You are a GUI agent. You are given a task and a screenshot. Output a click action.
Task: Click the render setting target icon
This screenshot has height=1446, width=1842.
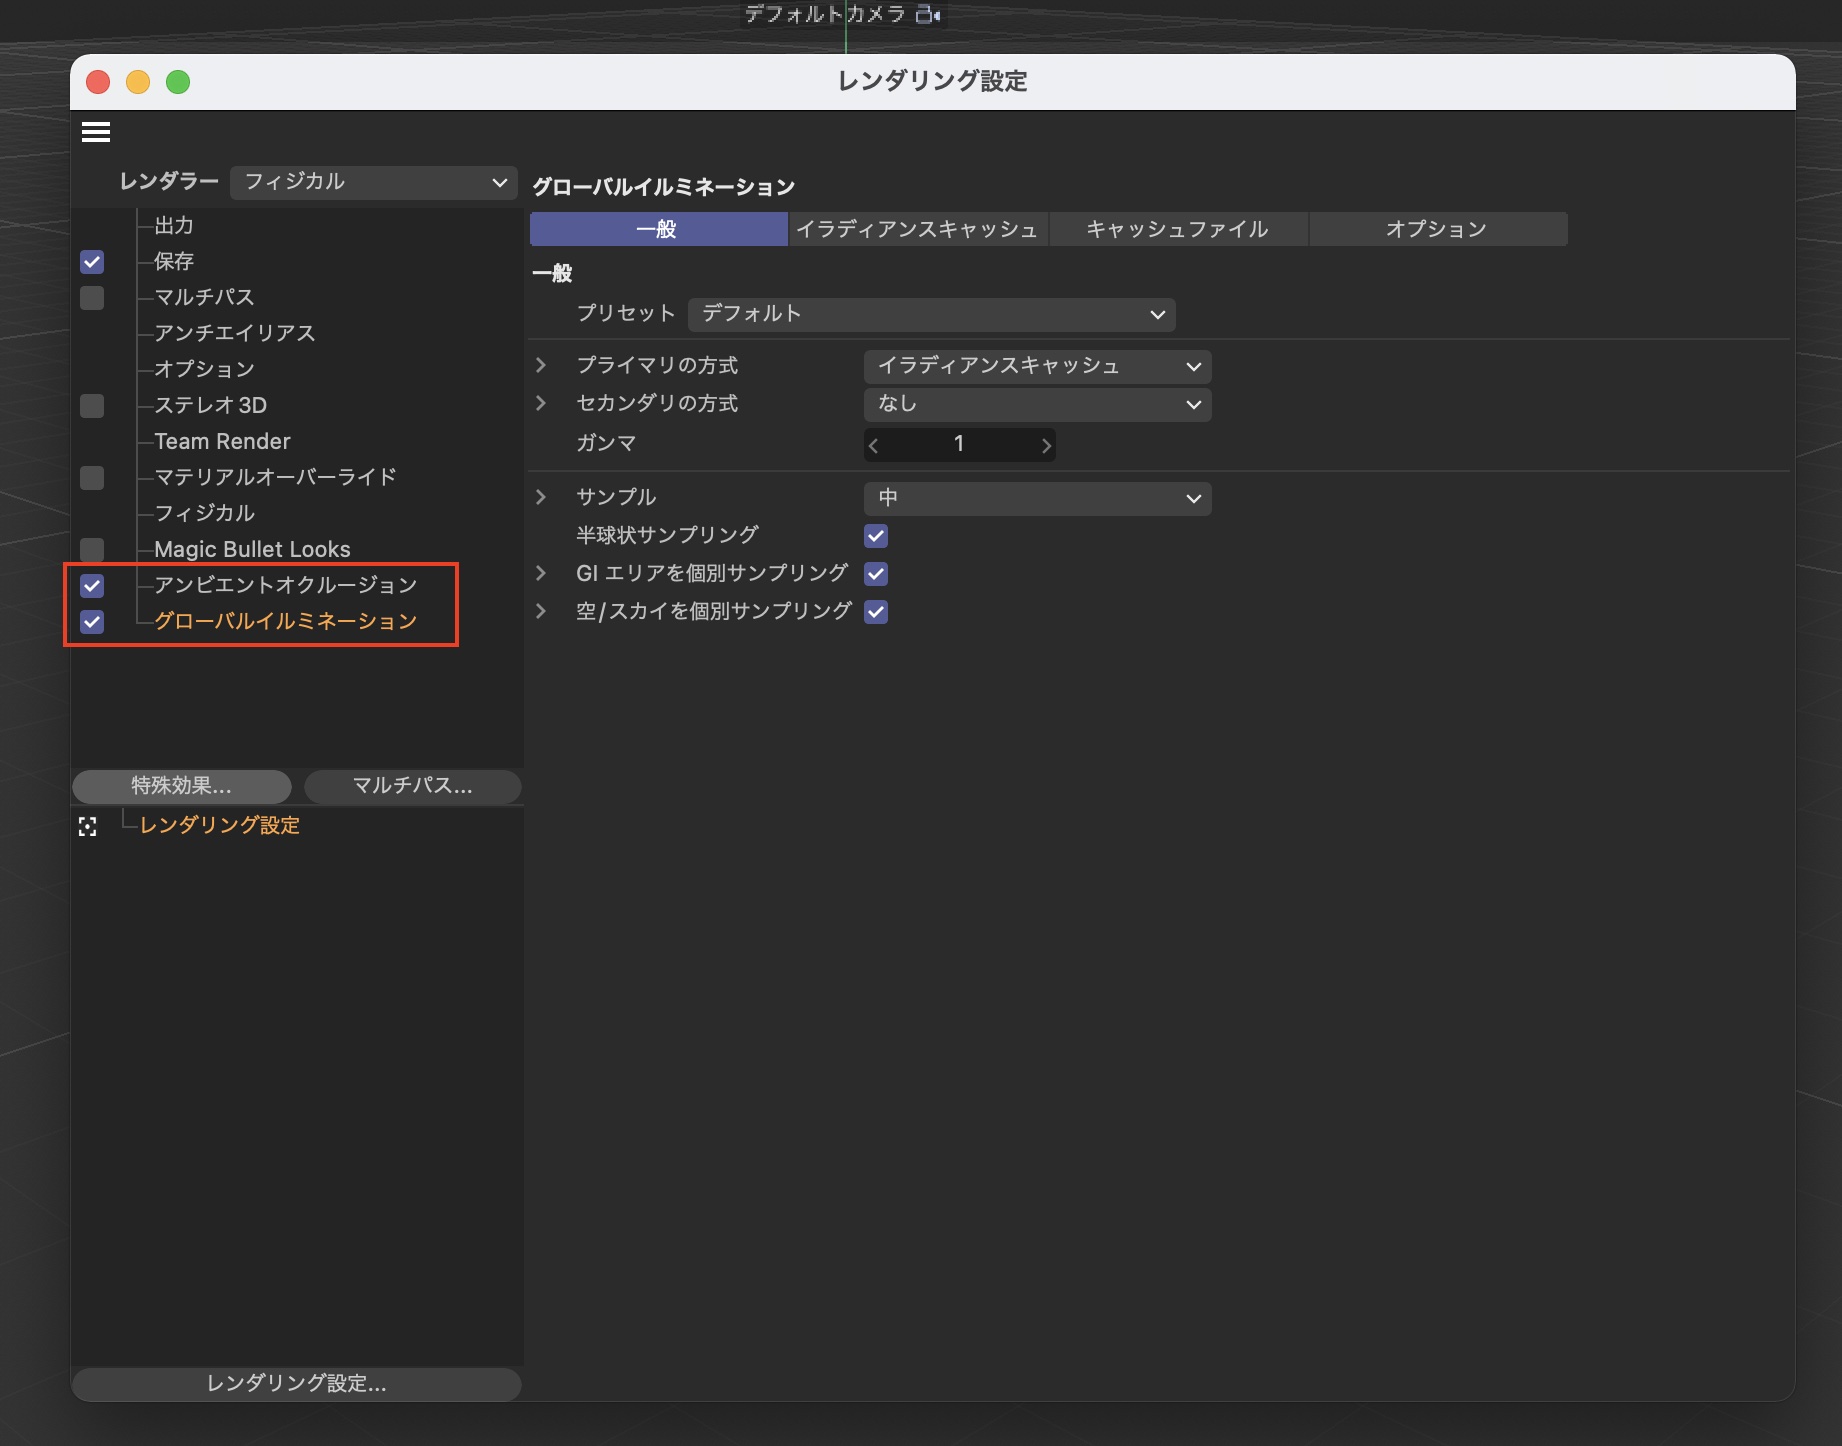coord(88,827)
